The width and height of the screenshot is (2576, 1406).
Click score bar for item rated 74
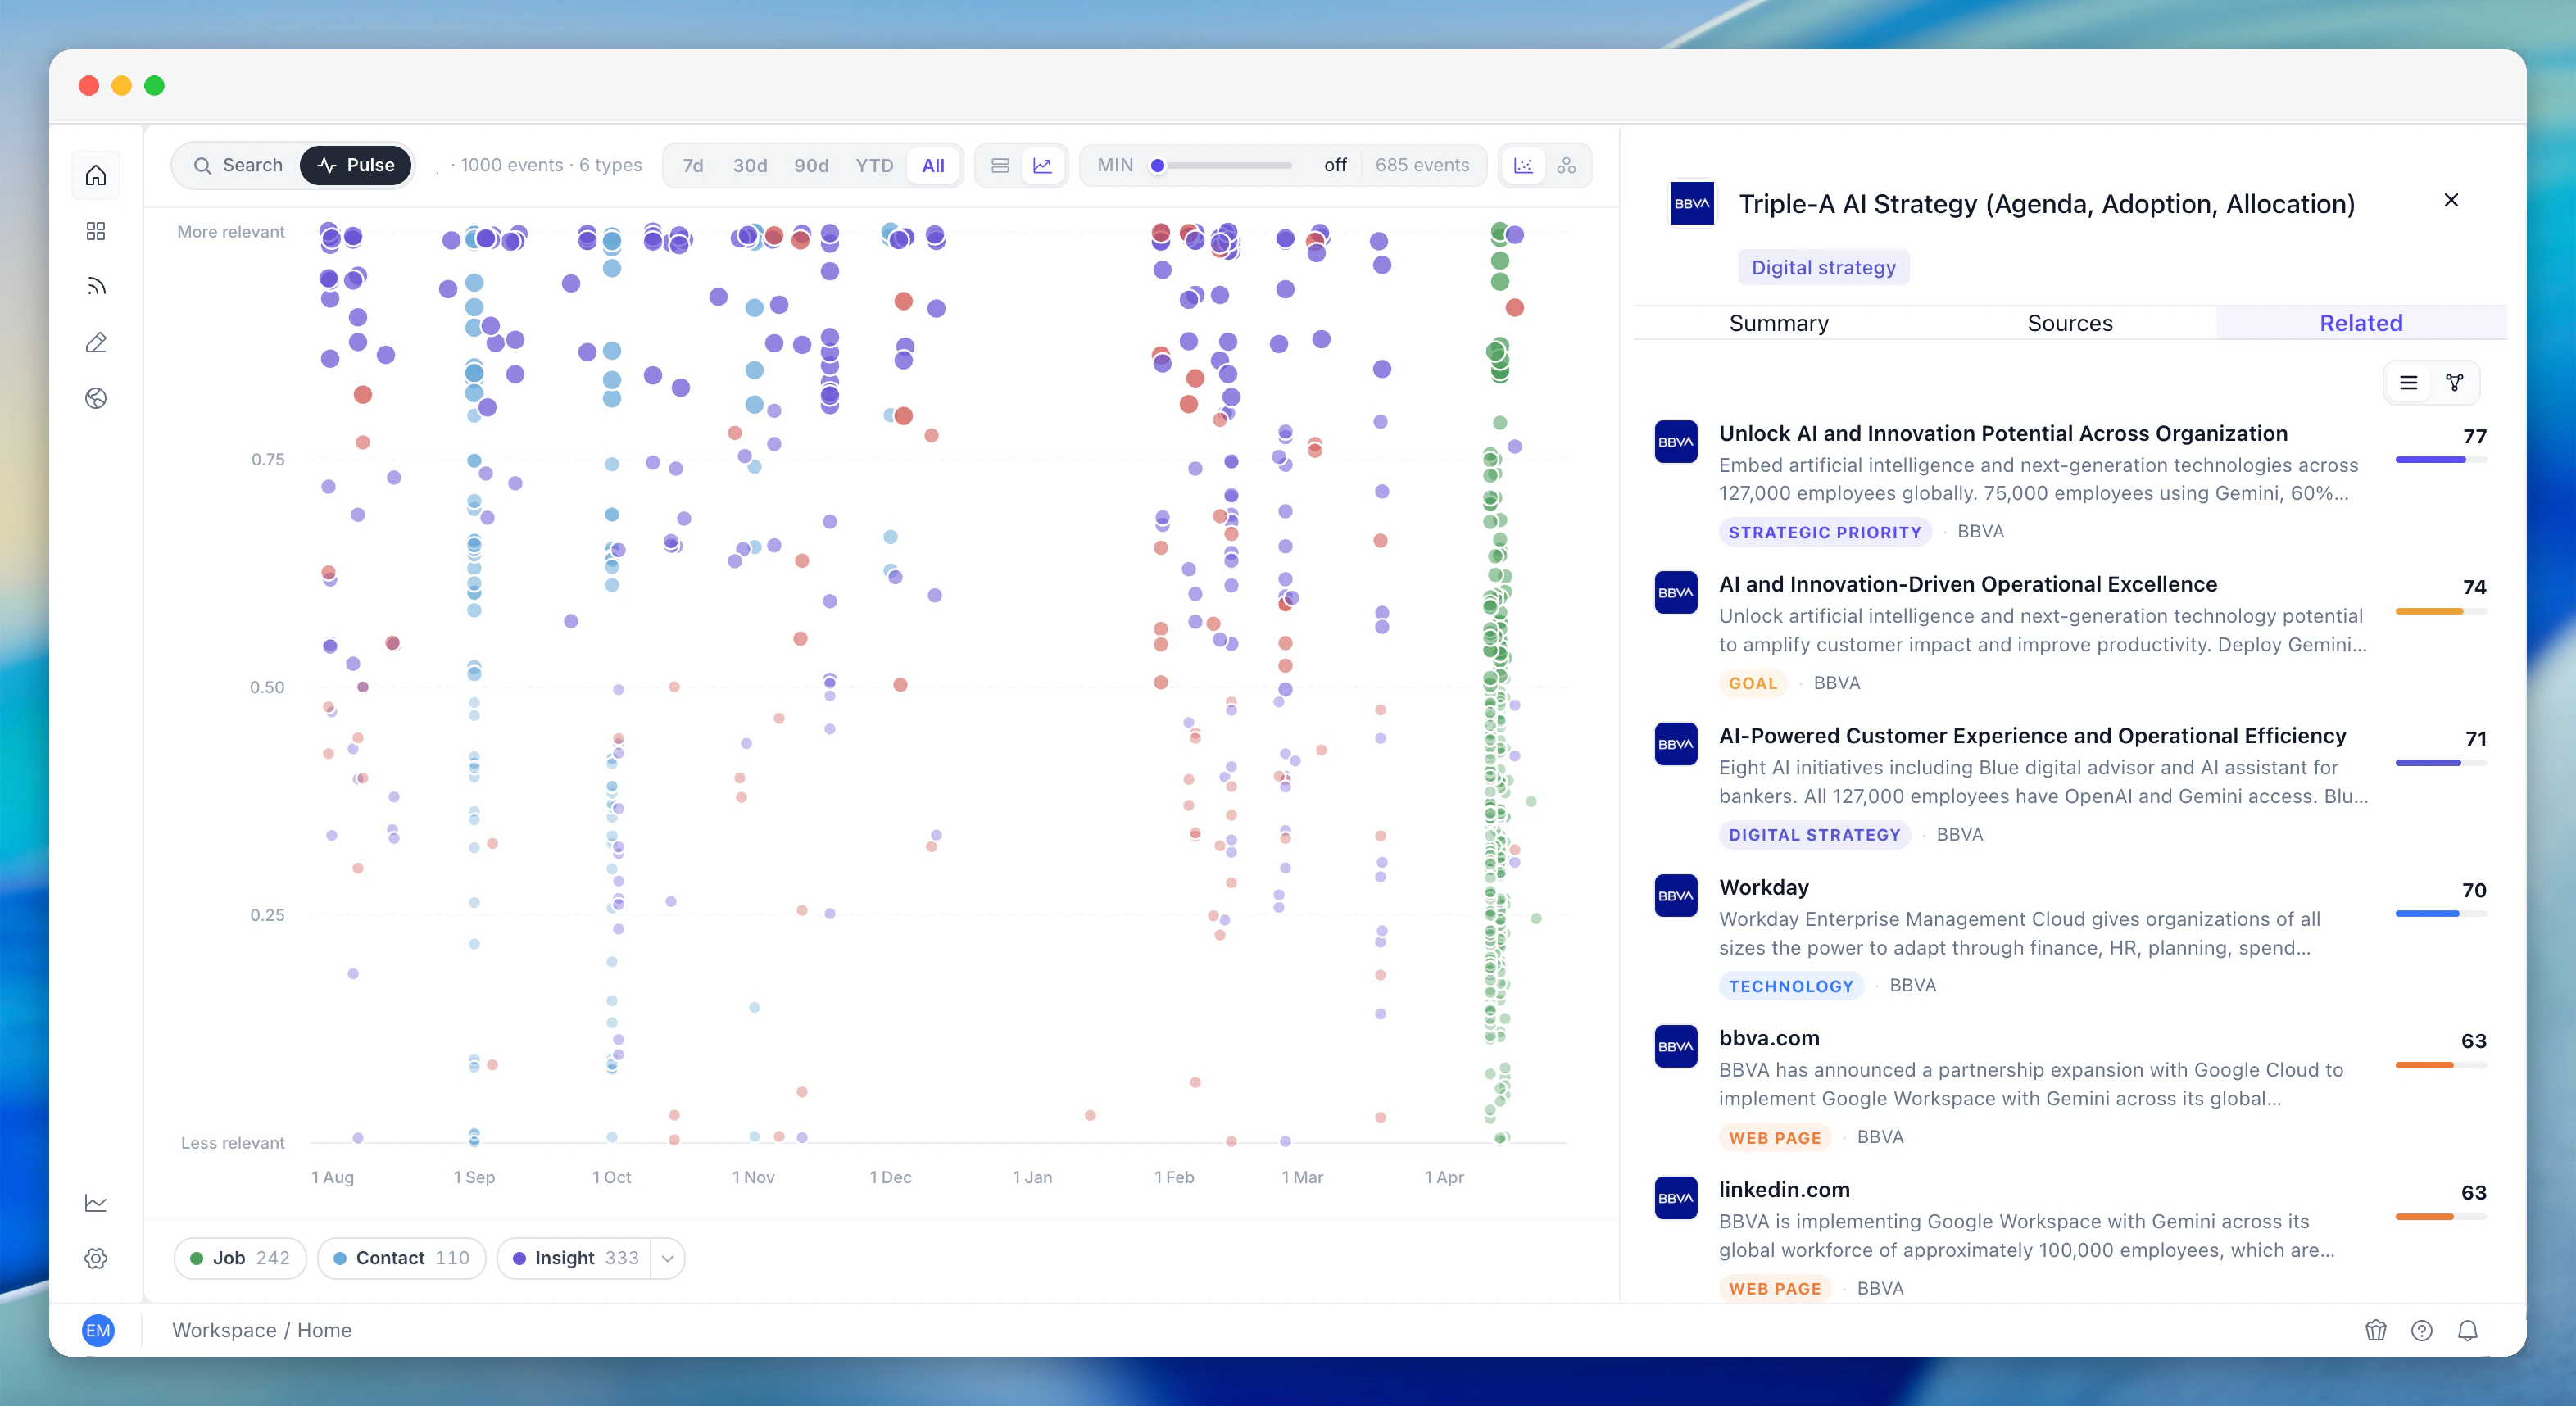[x=2440, y=611]
